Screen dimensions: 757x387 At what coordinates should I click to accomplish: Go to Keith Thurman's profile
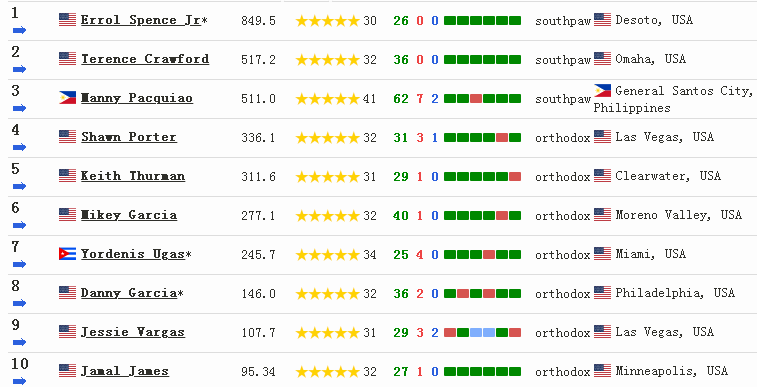[133, 176]
